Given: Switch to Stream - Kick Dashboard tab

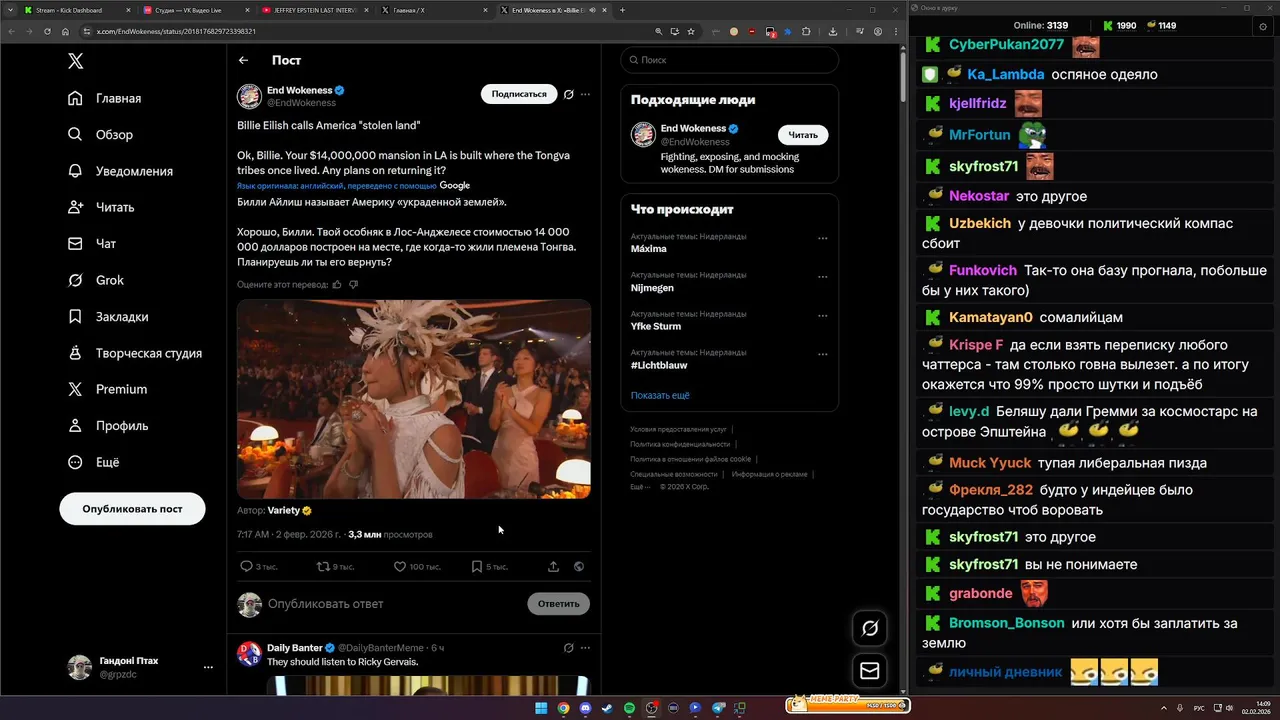Looking at the screenshot, I should (x=75, y=10).
